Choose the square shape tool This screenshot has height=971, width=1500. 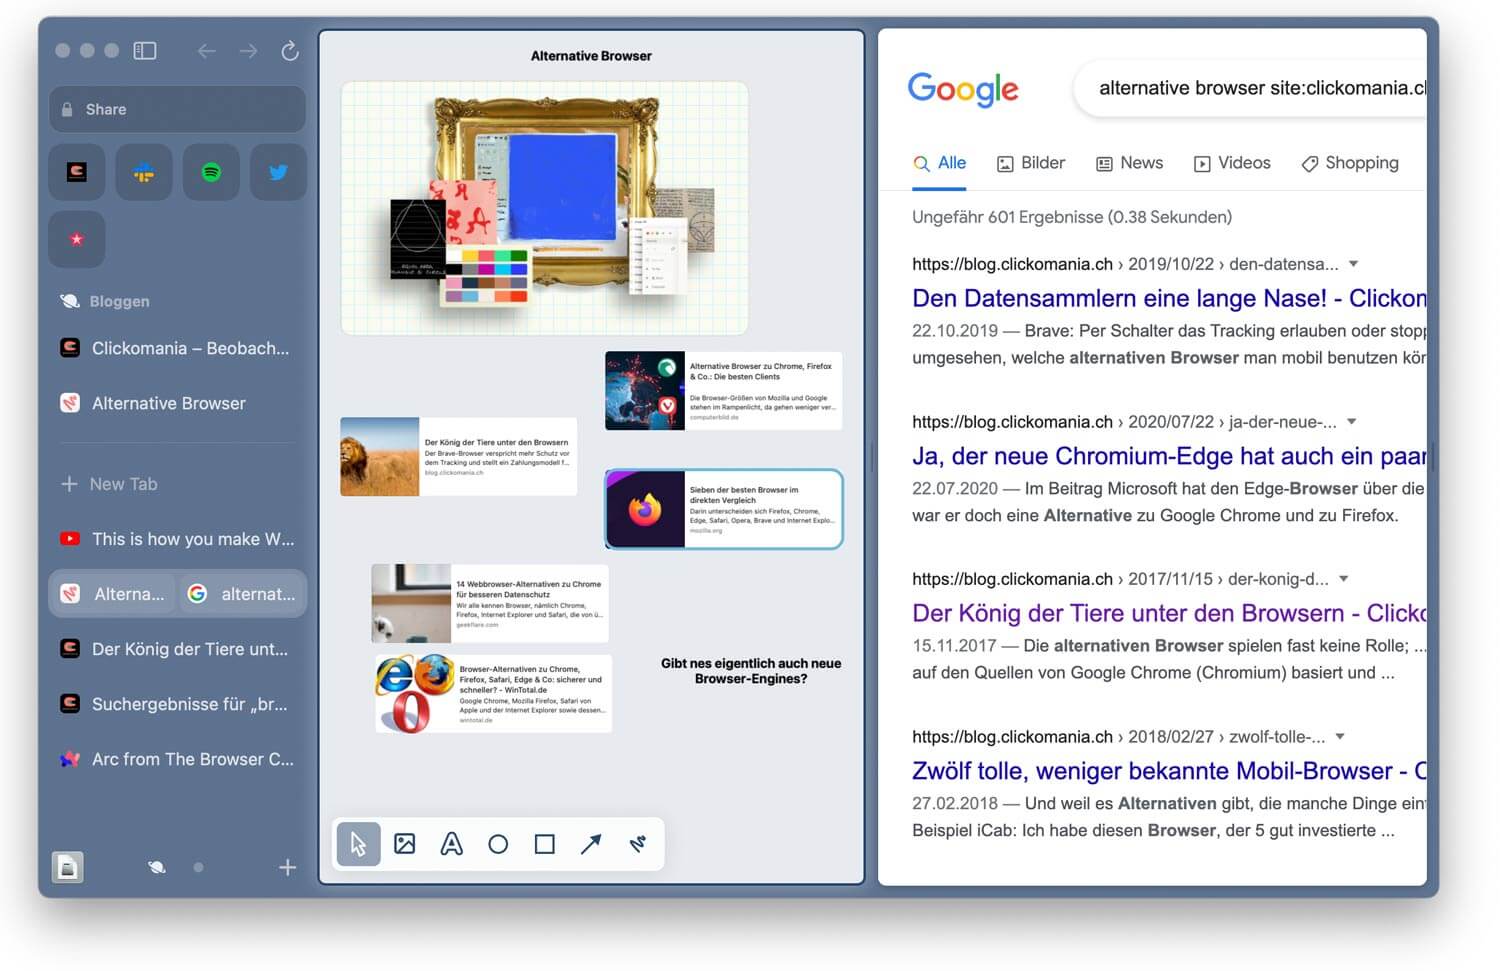click(x=544, y=844)
